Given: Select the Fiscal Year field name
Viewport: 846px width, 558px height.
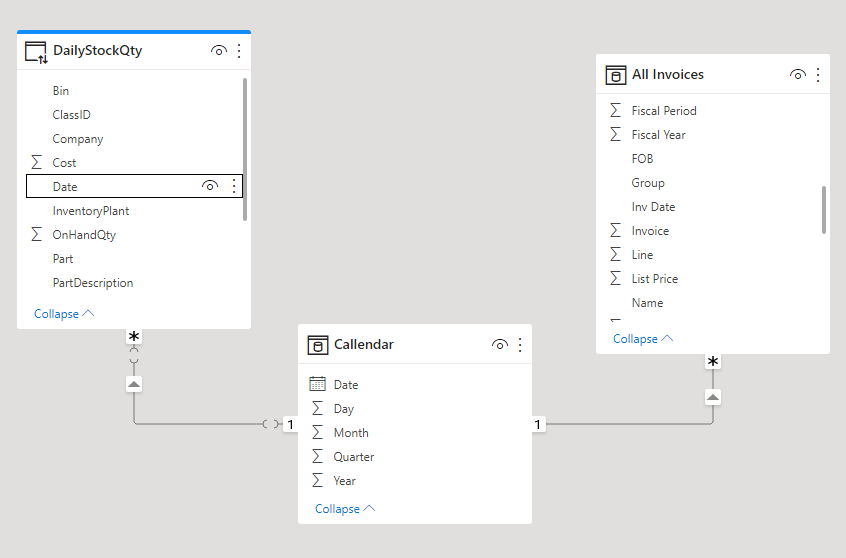Looking at the screenshot, I should coord(659,134).
